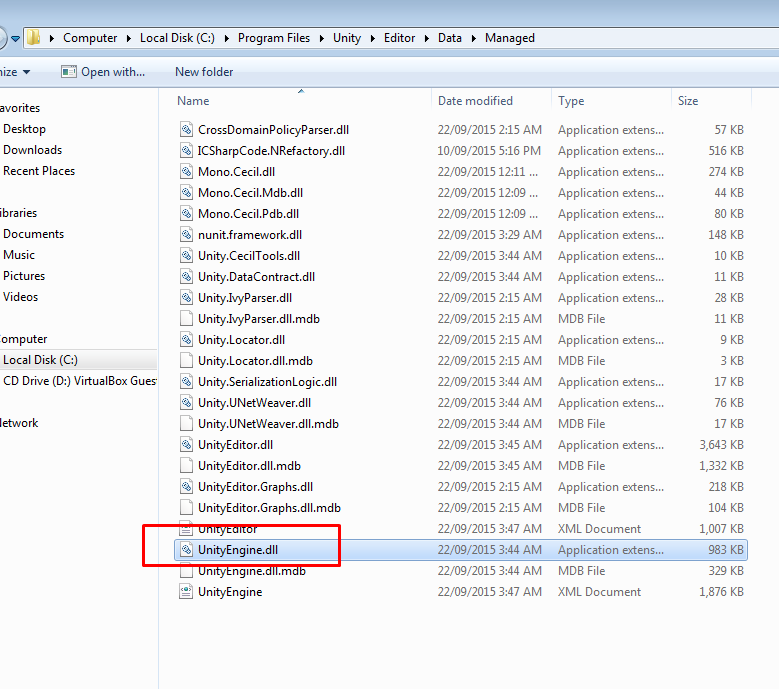The image size is (779, 689).
Task: Open Recent Places in the sidebar
Action: tap(39, 171)
